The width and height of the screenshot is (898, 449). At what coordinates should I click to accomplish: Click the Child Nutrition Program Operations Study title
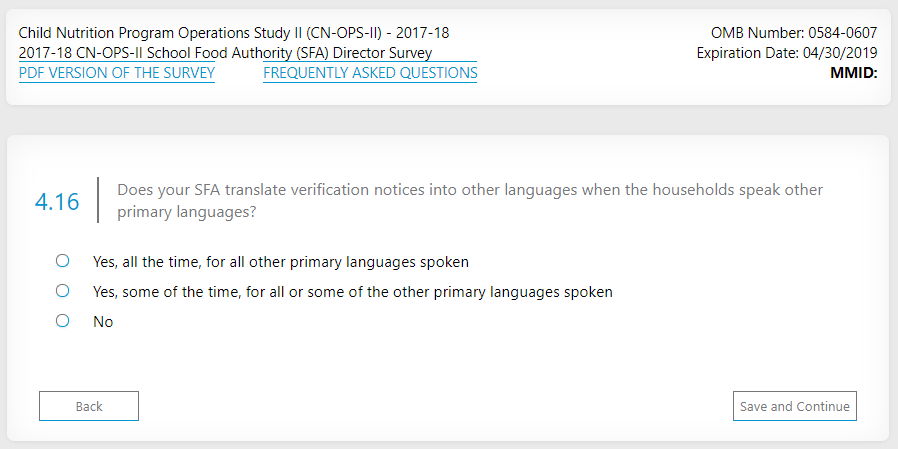234,33
